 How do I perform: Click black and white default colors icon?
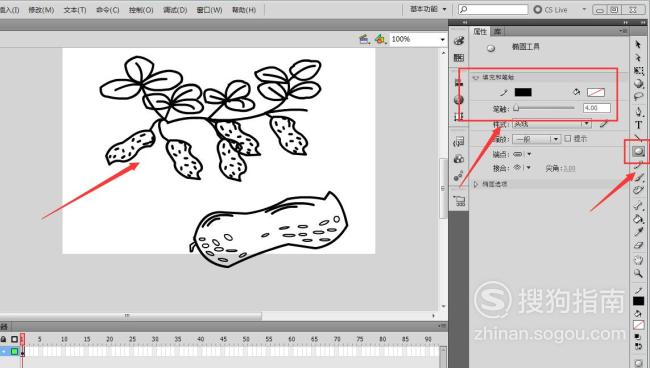pos(638,337)
